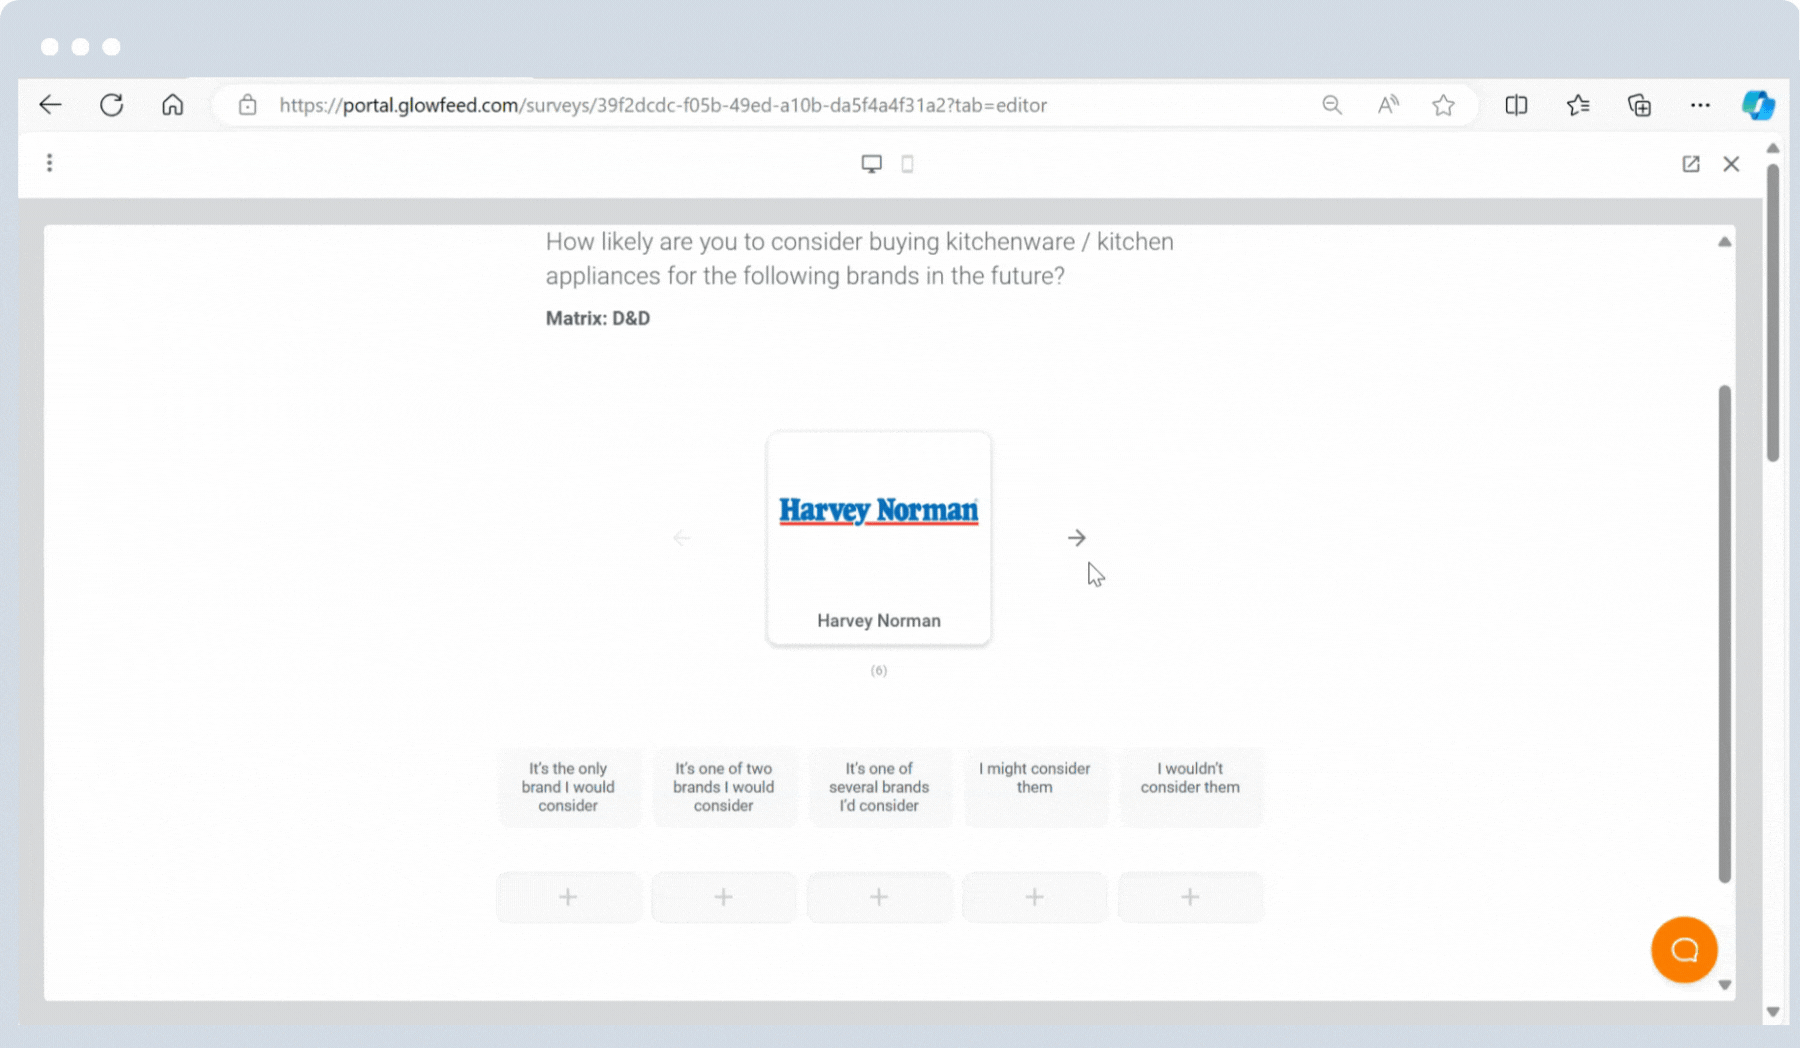Click the address bar URL
Image resolution: width=1800 pixels, height=1048 pixels.
[x=662, y=105]
